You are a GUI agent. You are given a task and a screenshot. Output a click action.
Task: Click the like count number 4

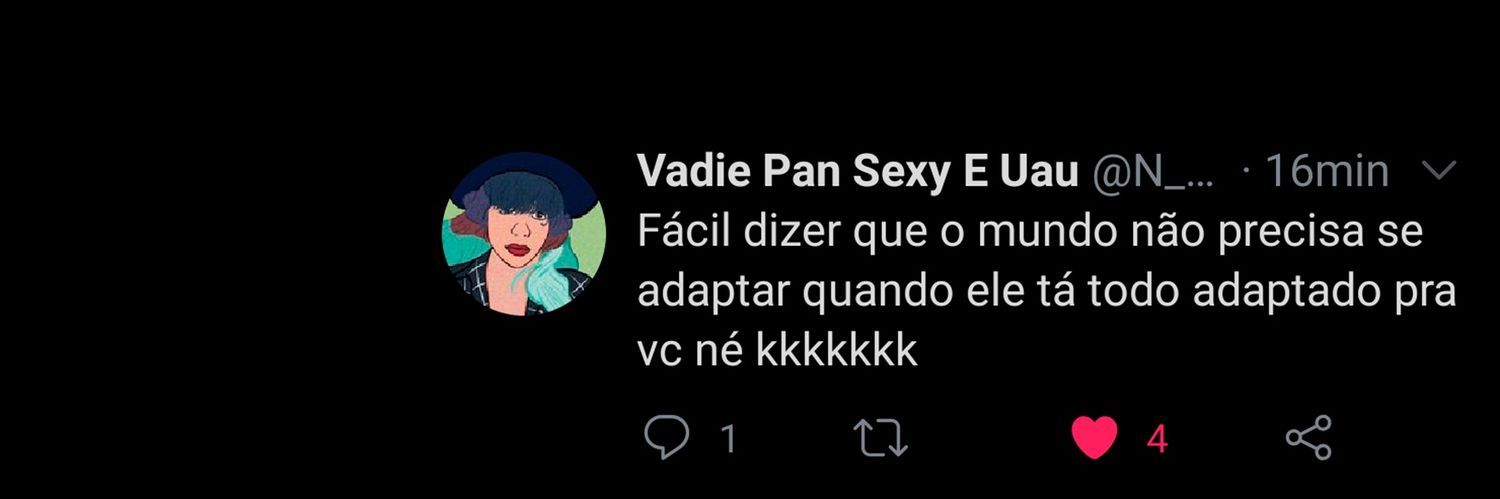coord(1157,439)
